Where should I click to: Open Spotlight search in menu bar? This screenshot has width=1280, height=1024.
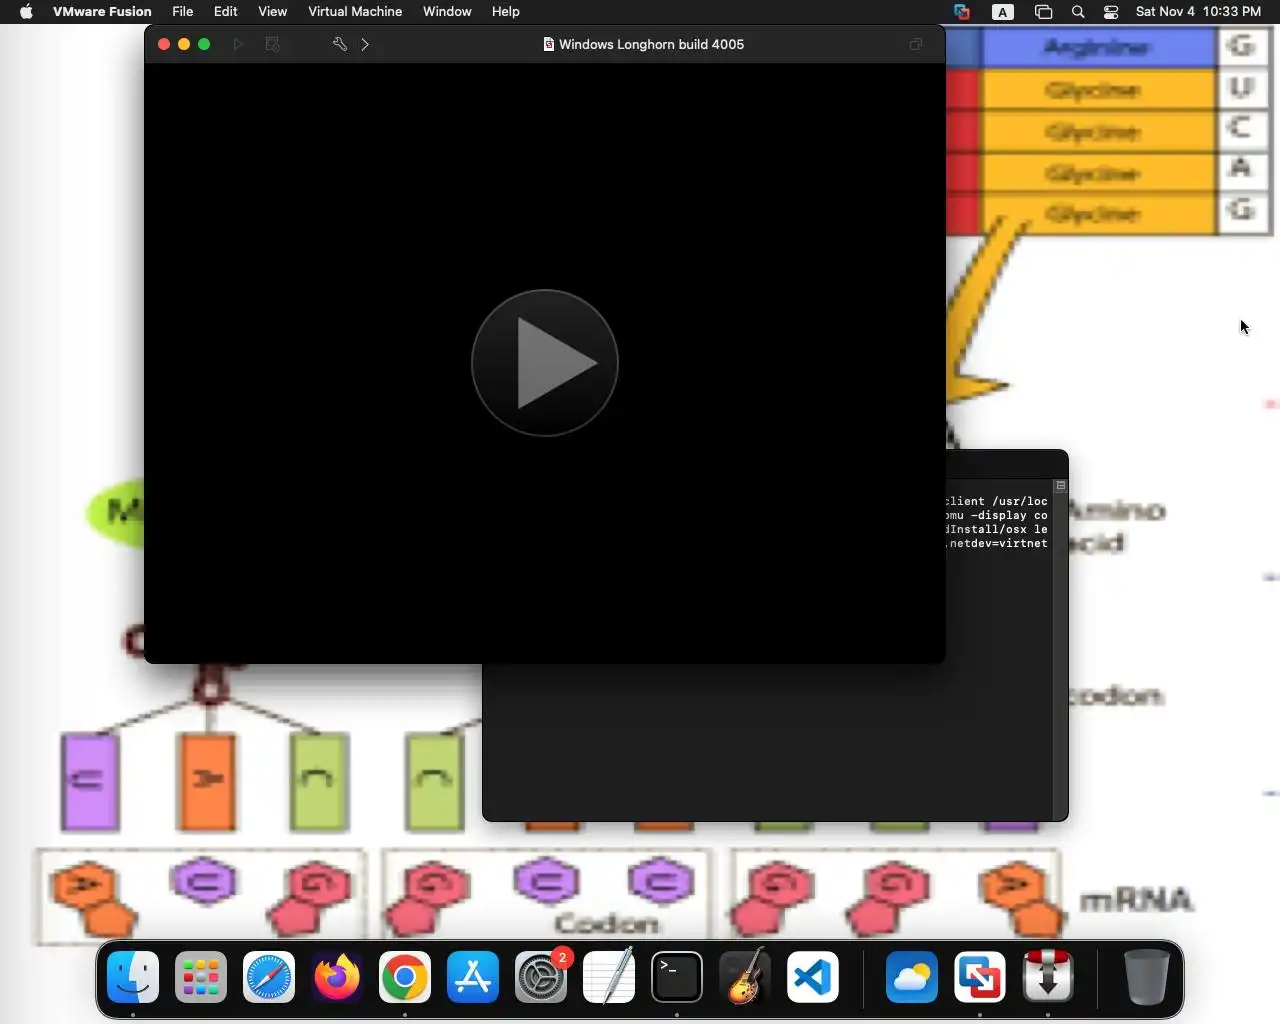click(x=1078, y=12)
